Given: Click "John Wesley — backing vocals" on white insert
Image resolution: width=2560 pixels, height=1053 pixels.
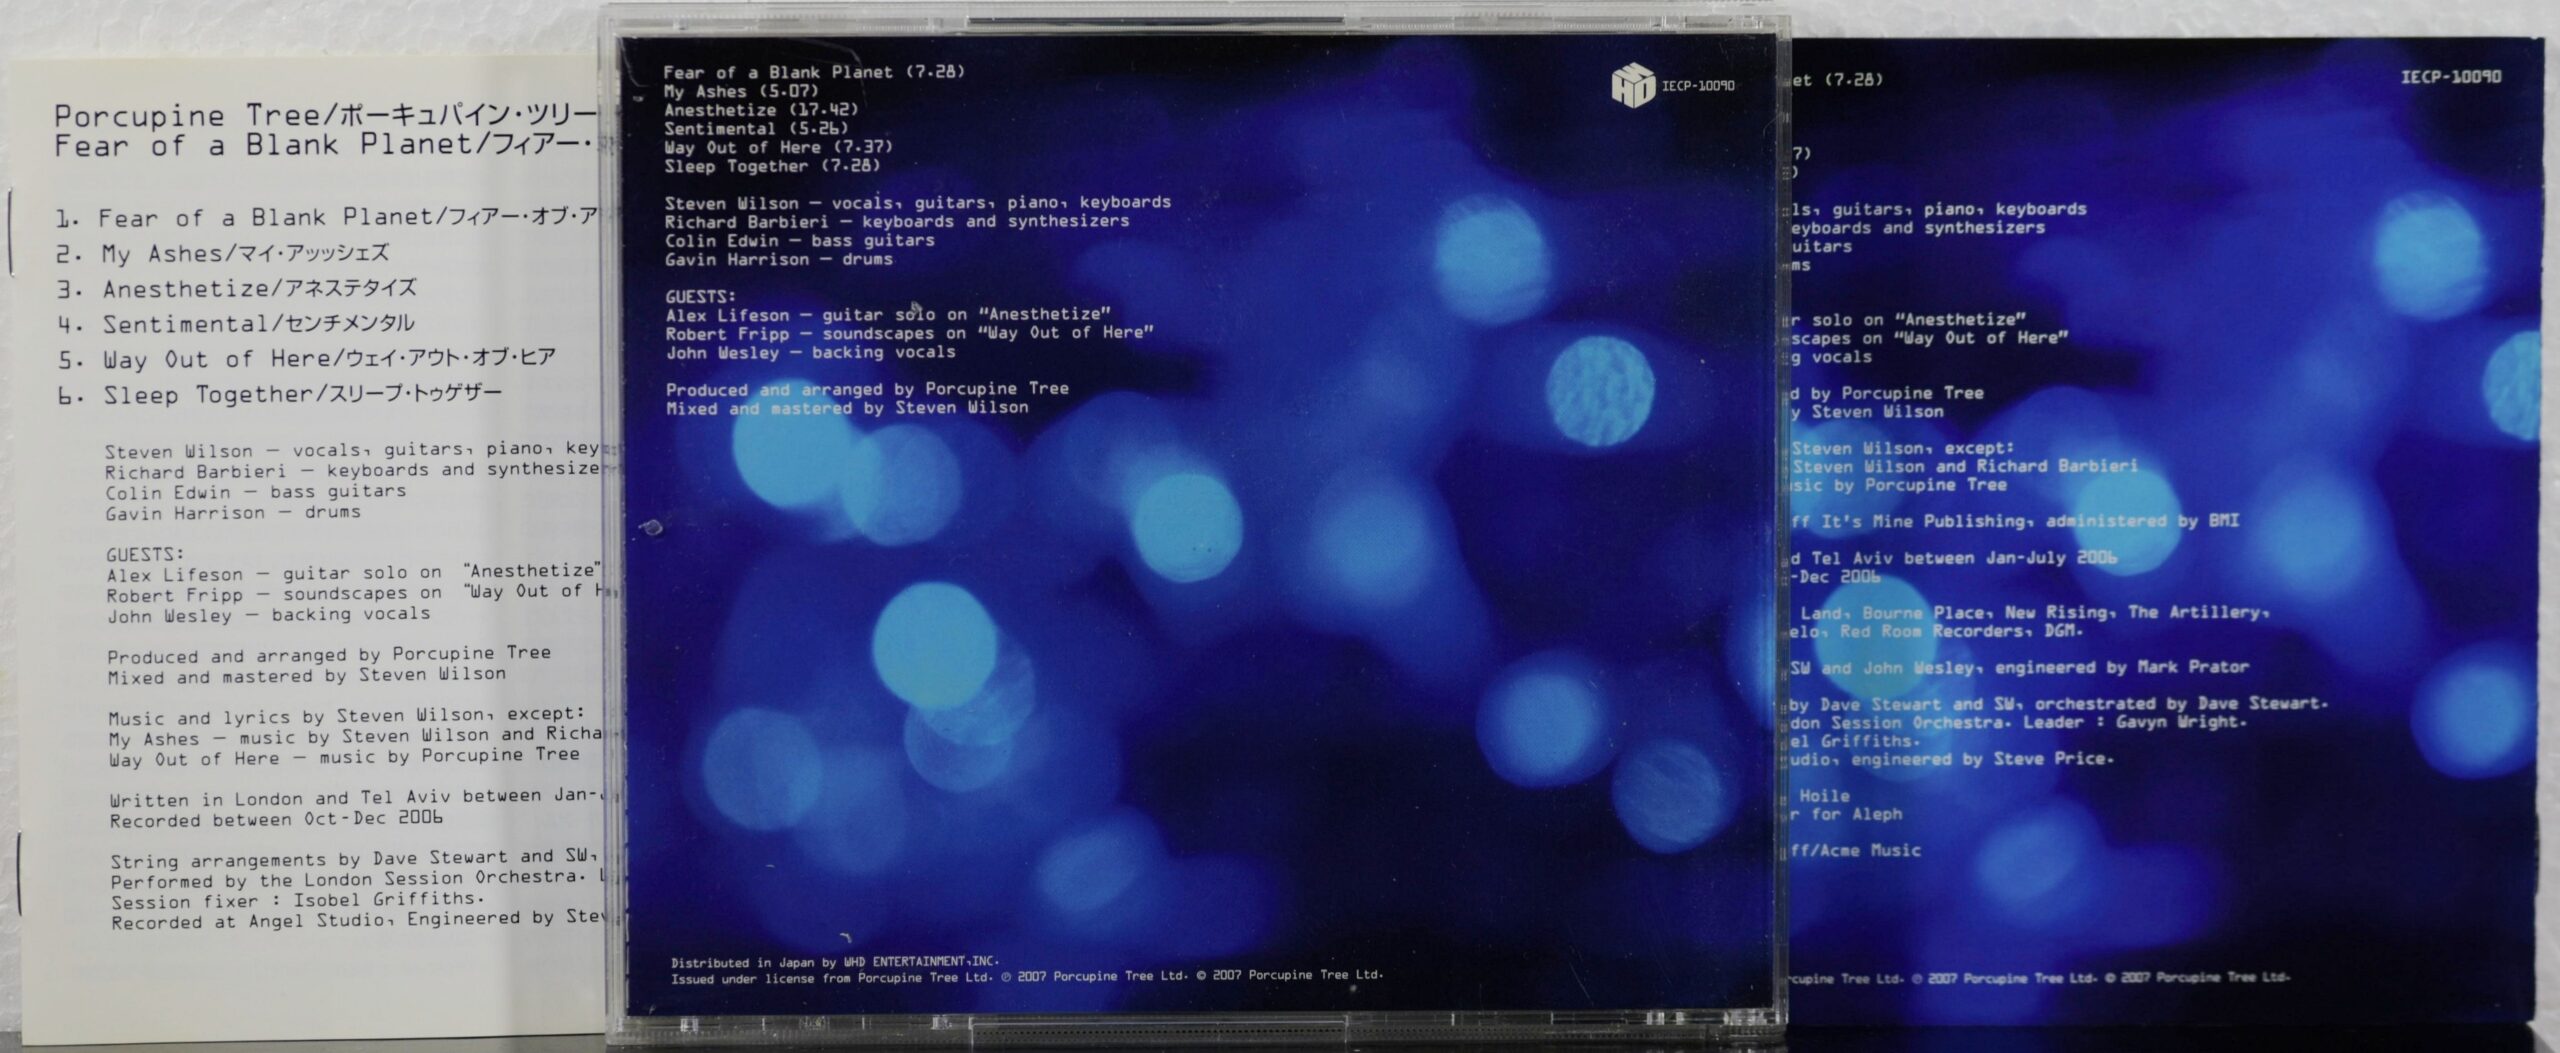Looking at the screenshot, I should point(269,615).
